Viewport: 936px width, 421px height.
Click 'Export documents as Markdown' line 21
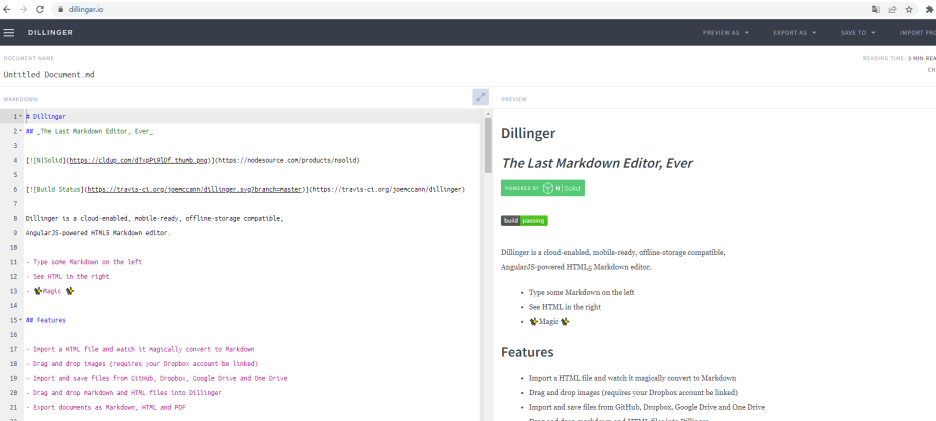click(x=106, y=407)
